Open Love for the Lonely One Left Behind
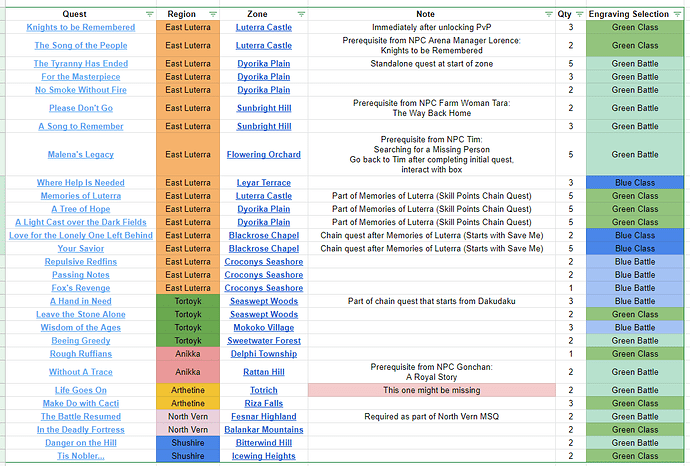This screenshot has width=690, height=466. [81, 235]
